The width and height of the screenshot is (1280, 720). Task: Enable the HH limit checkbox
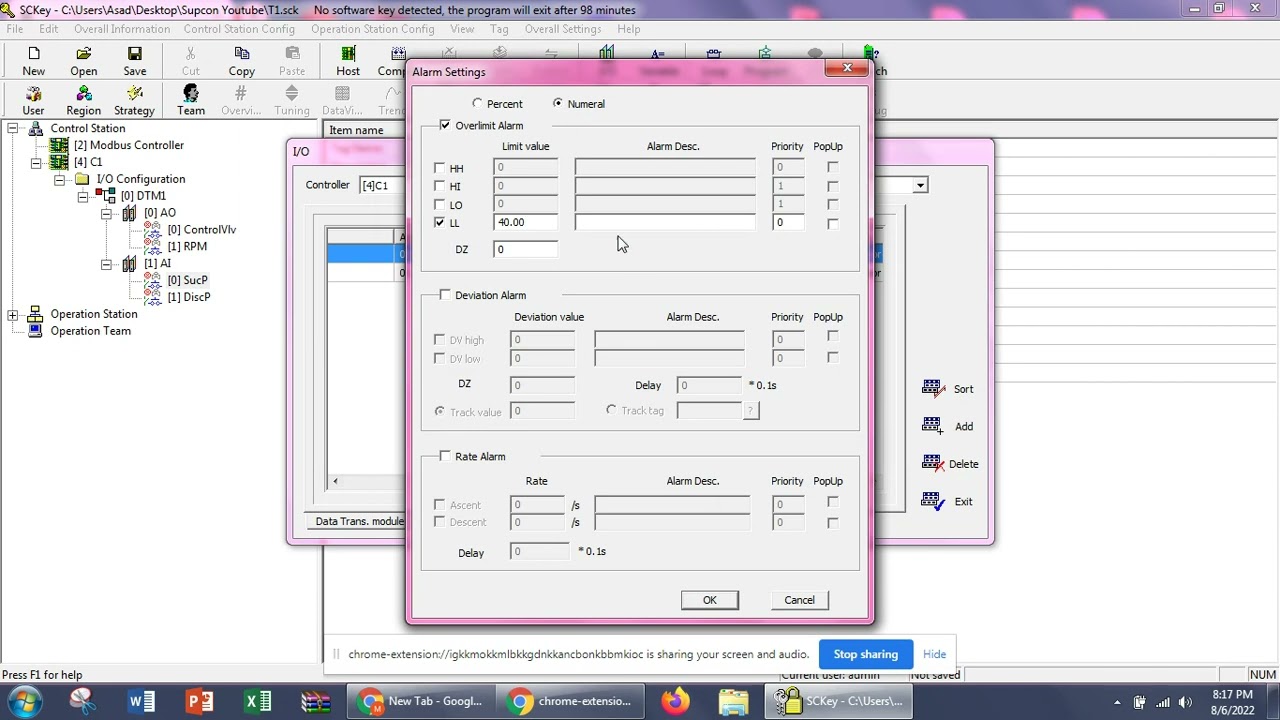pos(439,168)
